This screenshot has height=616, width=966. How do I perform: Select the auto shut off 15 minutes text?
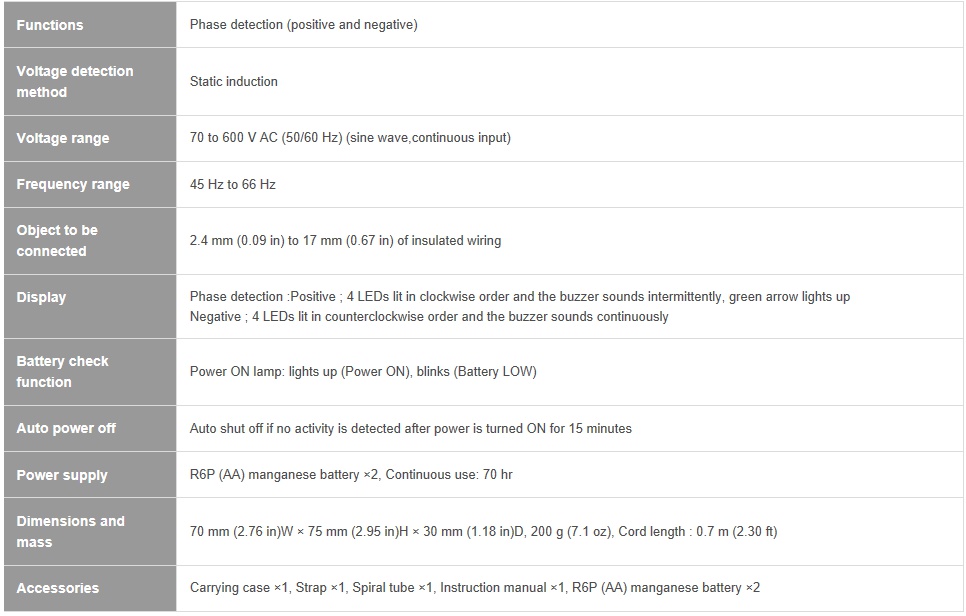click(410, 428)
